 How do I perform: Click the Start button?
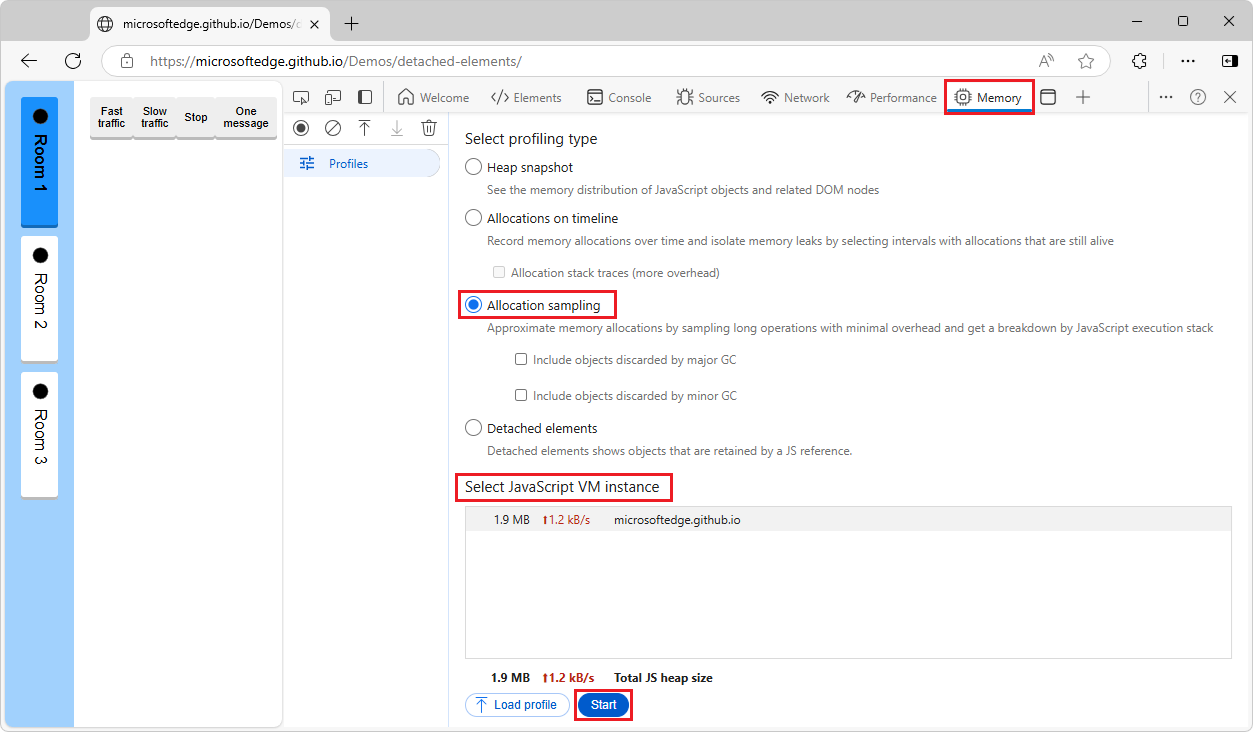pos(602,704)
